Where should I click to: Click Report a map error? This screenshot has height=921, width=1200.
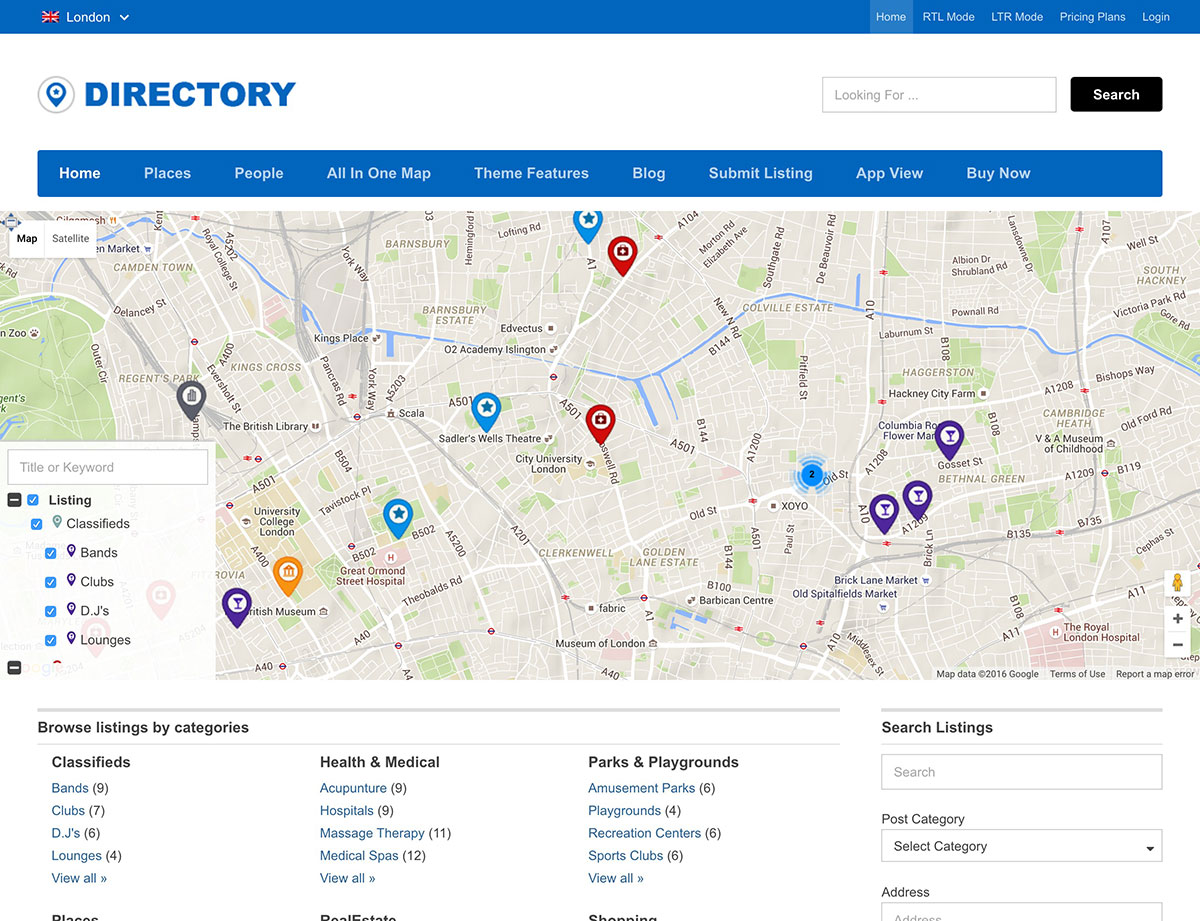1155,674
